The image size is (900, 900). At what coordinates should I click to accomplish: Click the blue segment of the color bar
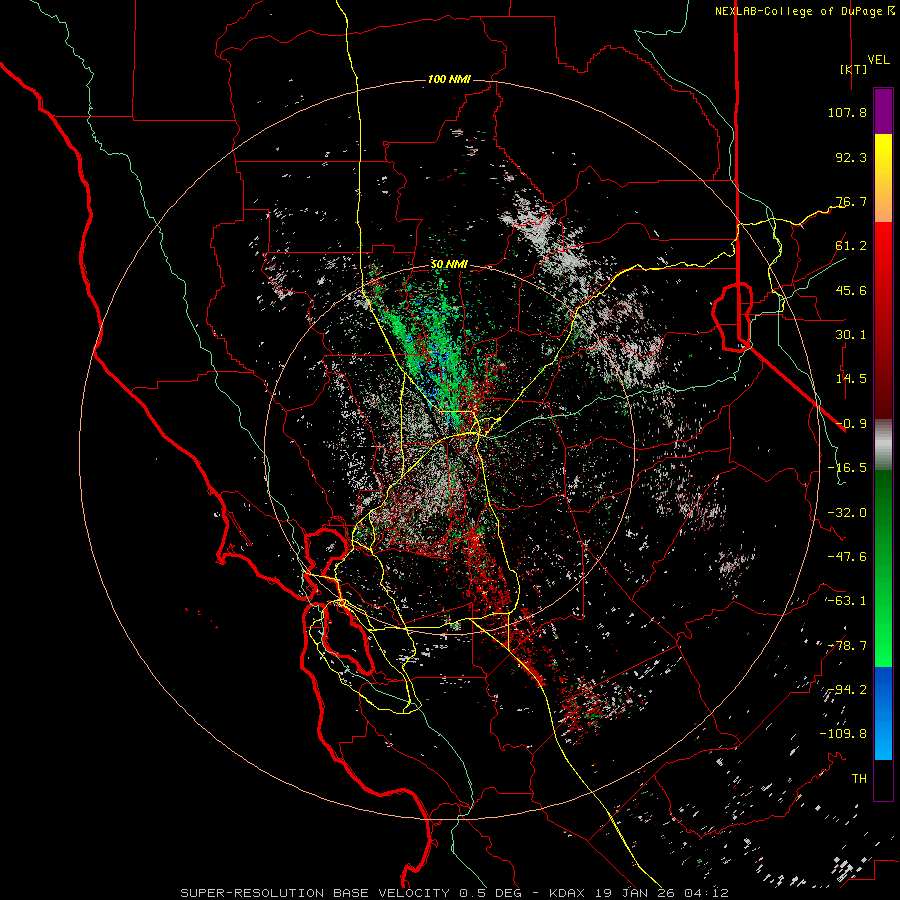tap(883, 713)
